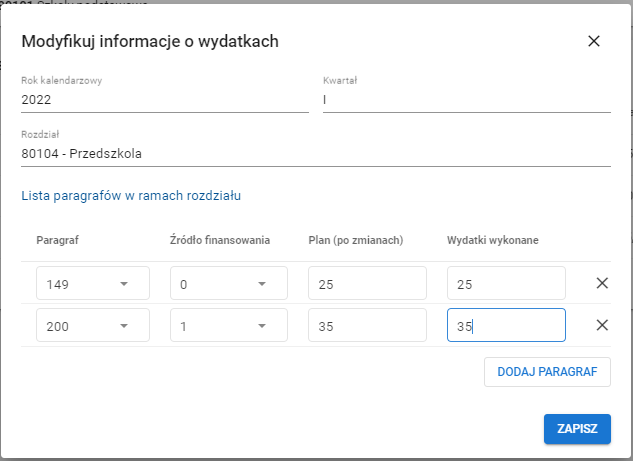Open the Paragraf dropdown showing 149

click(x=93, y=283)
